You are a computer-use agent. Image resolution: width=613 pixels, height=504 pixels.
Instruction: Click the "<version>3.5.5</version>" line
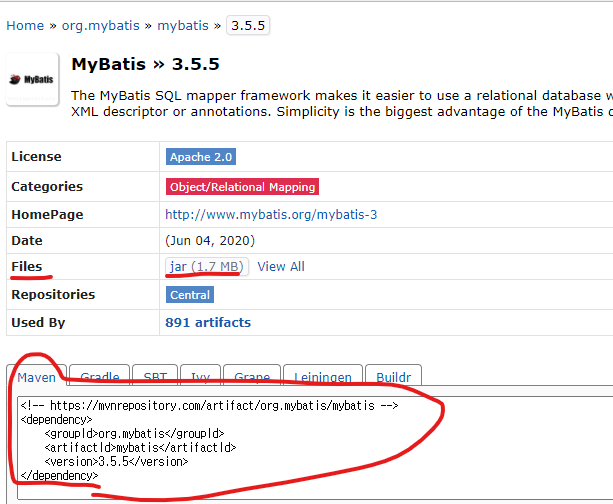[x=117, y=462]
